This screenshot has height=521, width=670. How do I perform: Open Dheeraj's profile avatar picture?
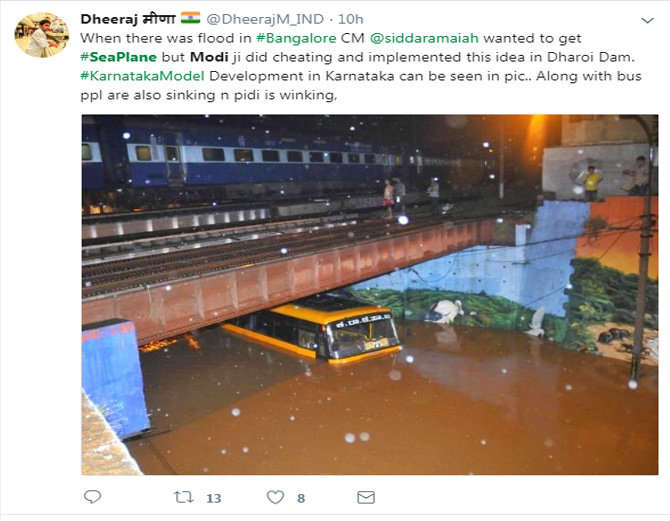(x=41, y=36)
